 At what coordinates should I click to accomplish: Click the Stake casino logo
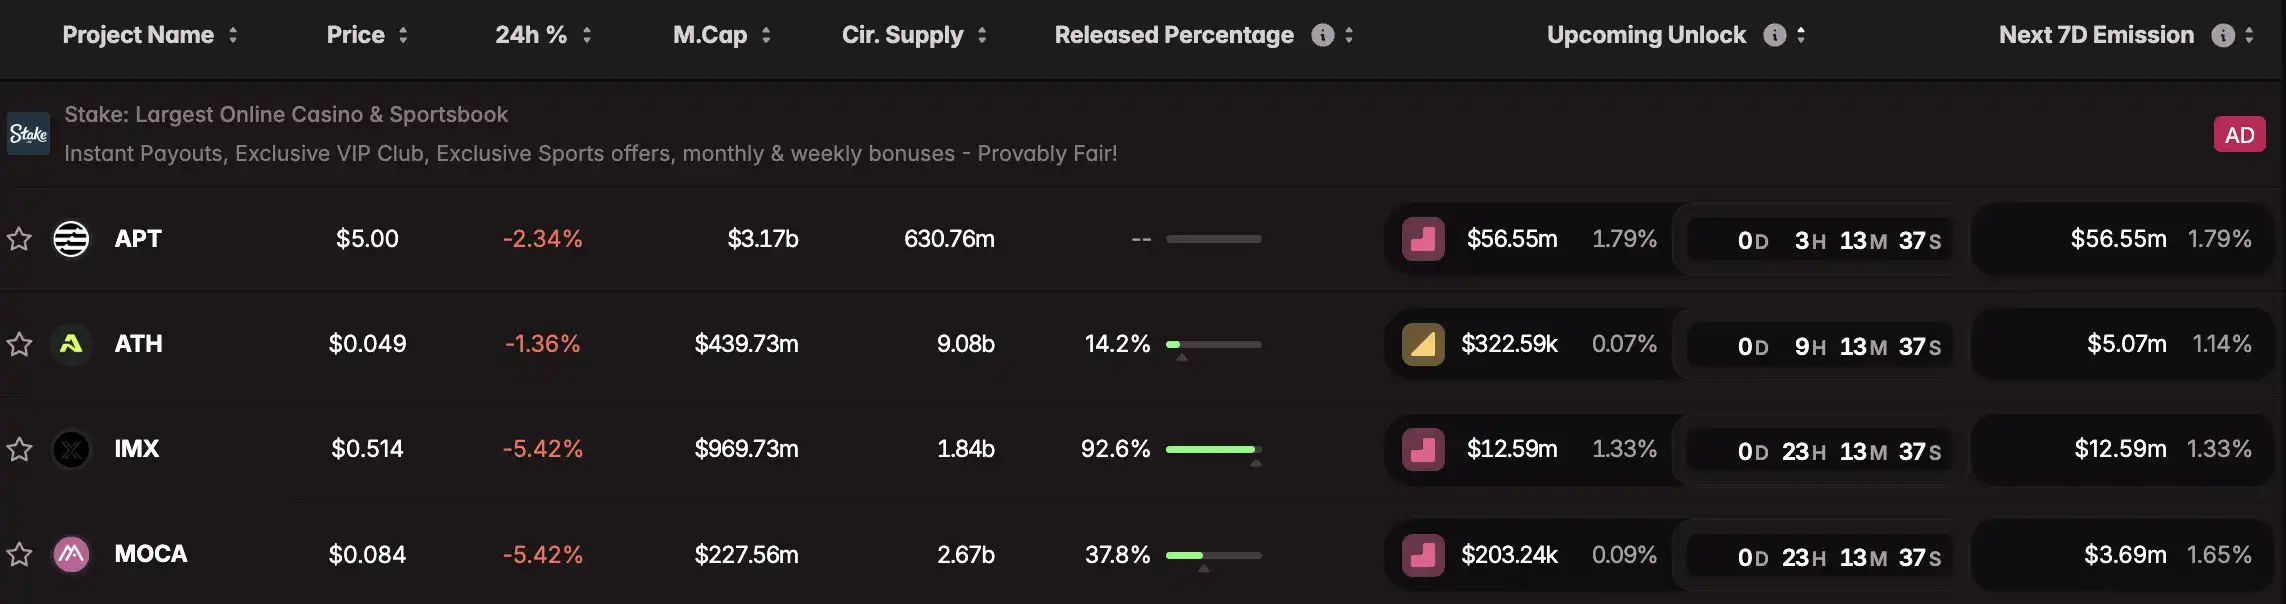click(28, 134)
